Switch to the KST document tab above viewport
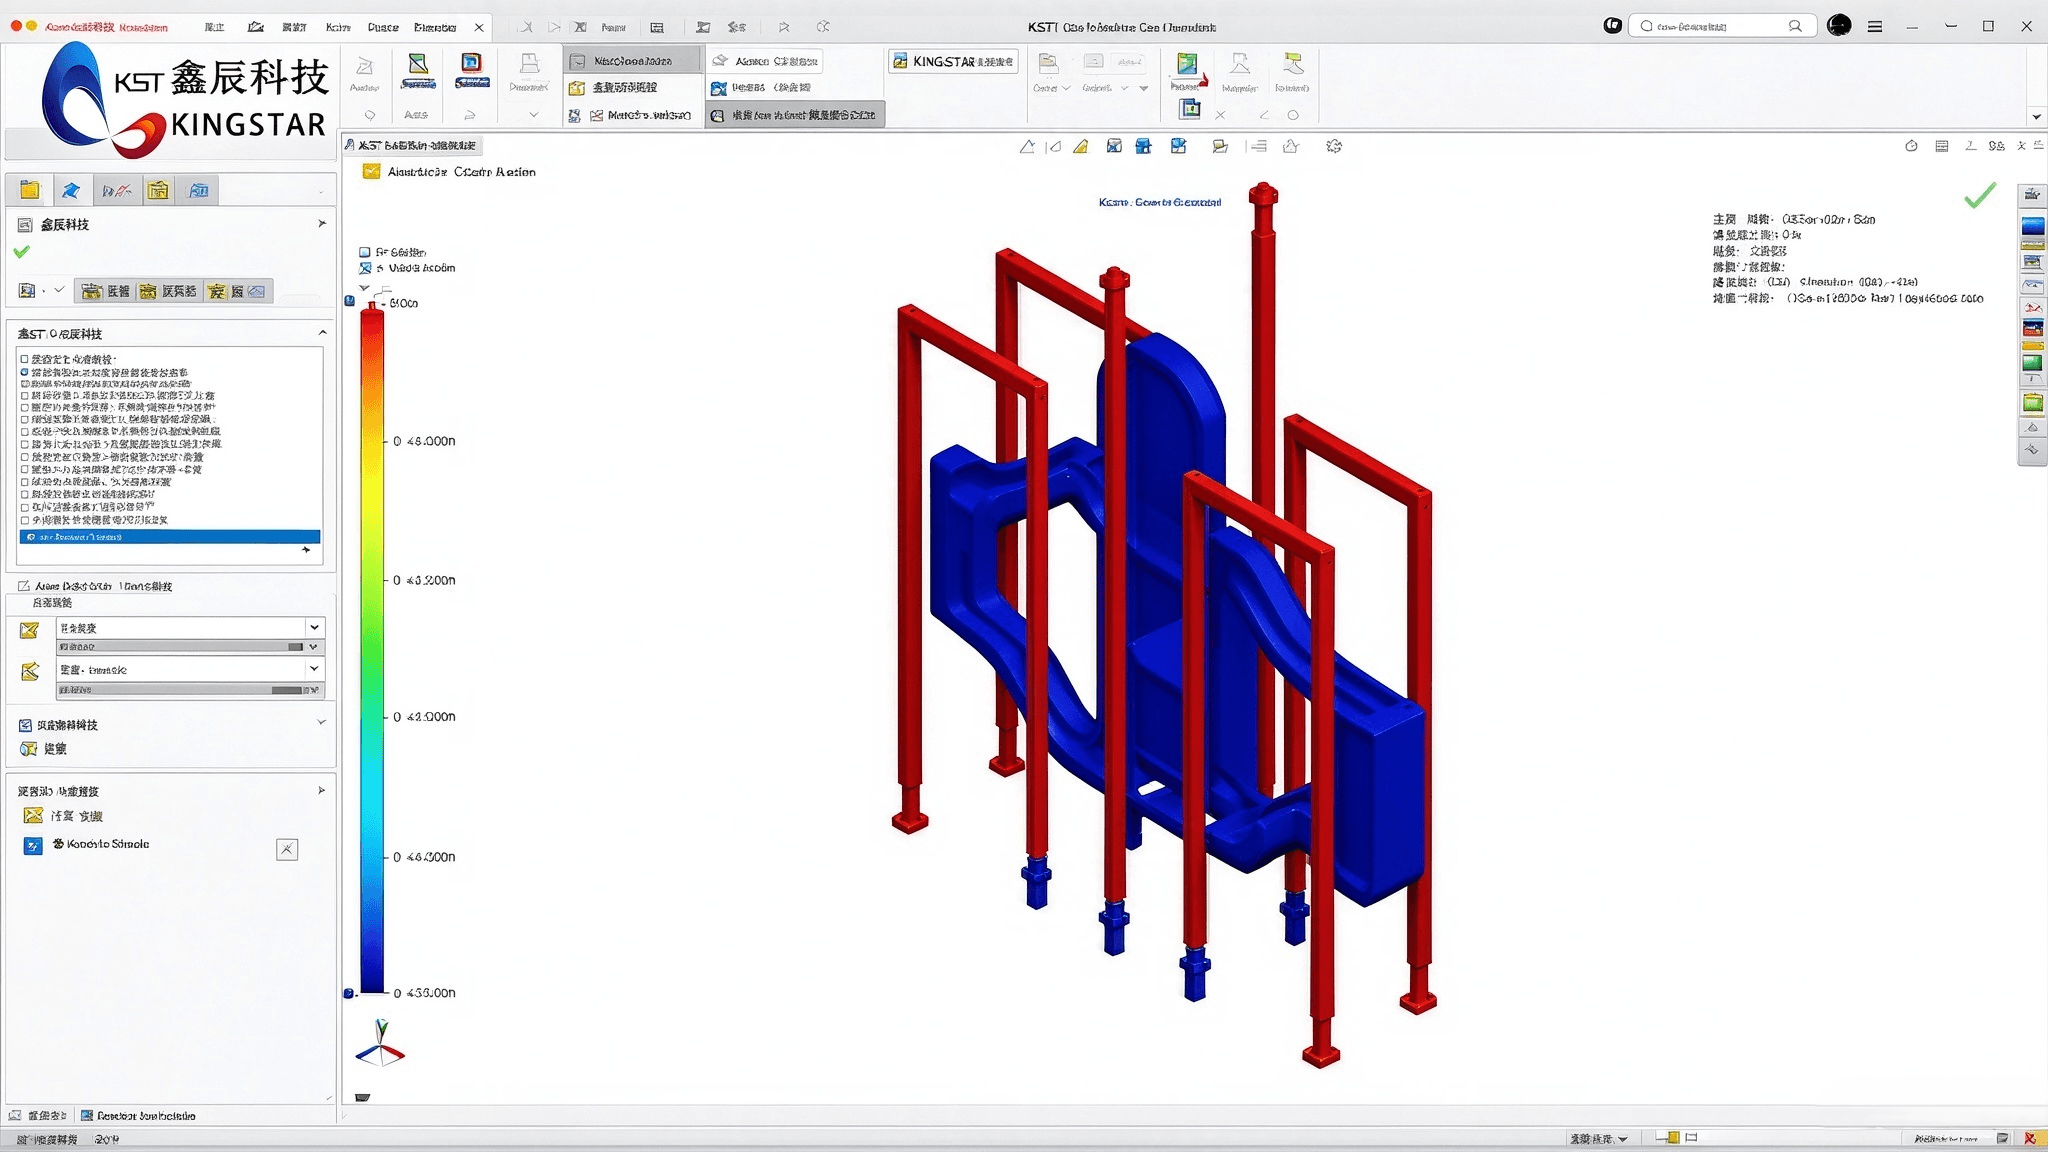Screen dimensions: 2048x1152 pyautogui.click(x=412, y=146)
